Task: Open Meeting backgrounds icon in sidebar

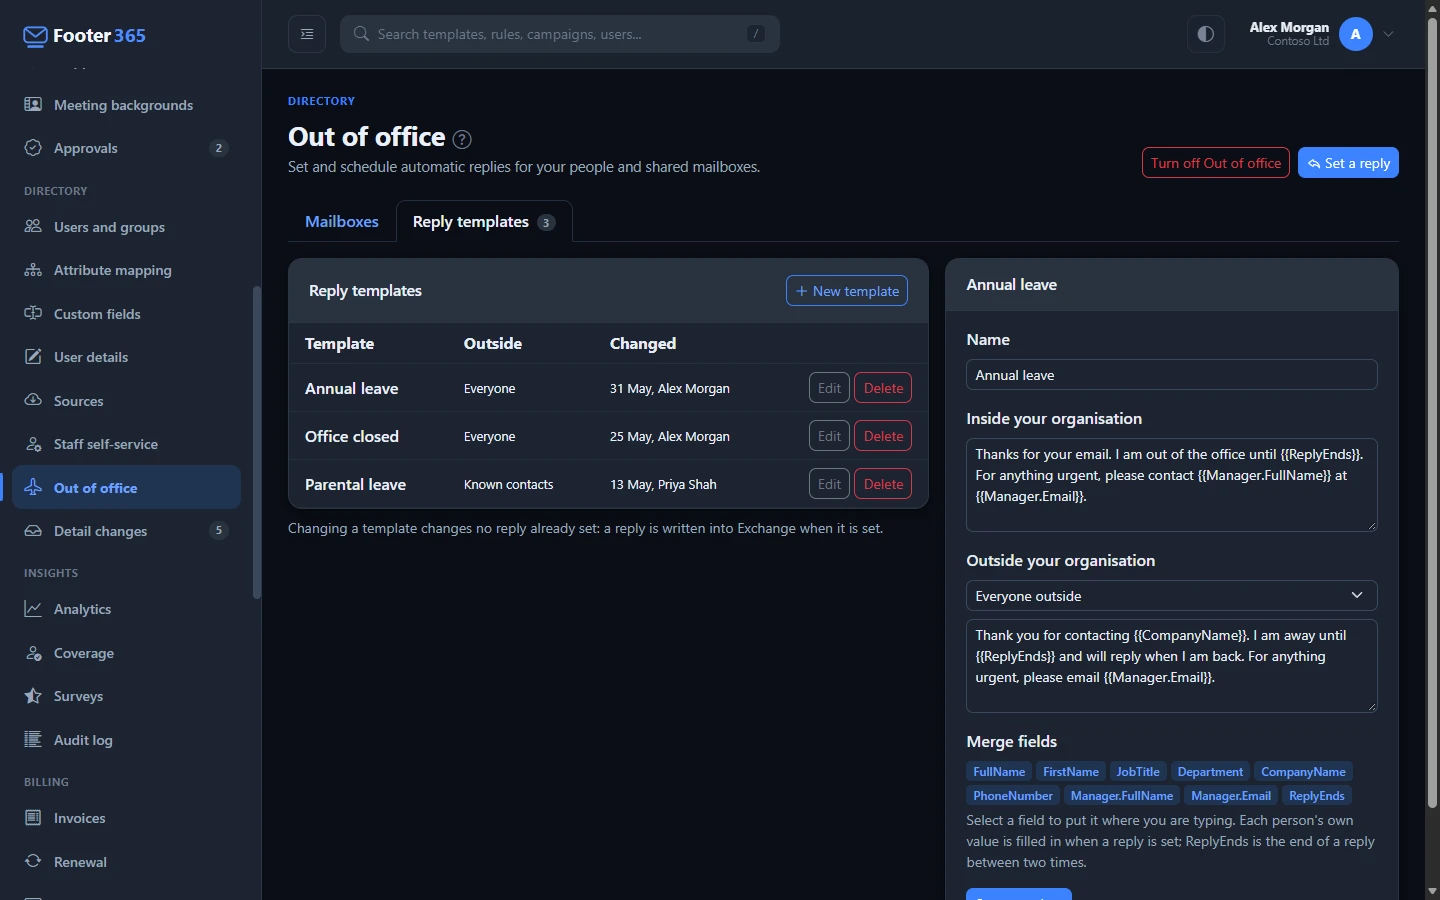Action: [x=33, y=105]
